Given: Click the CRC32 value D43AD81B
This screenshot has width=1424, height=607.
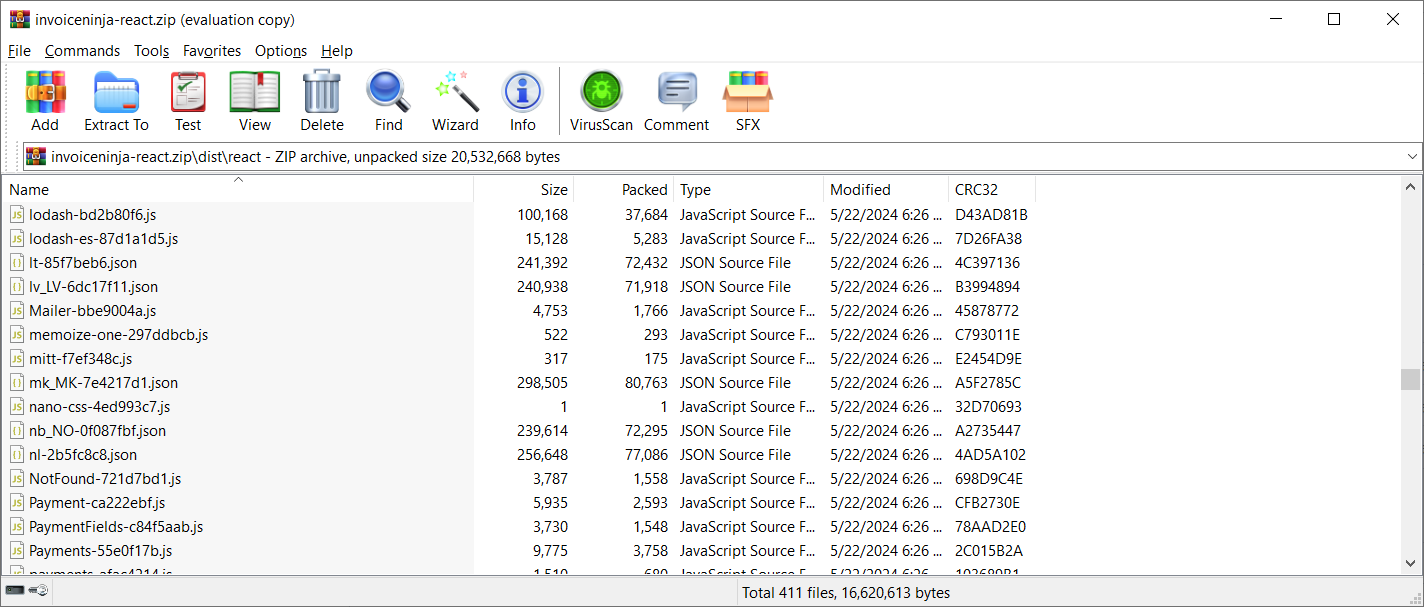Looking at the screenshot, I should [x=991, y=214].
